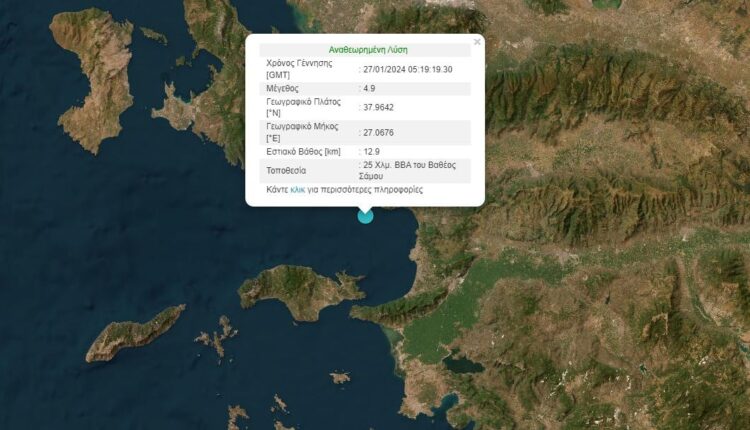This screenshot has width=750, height=430.
Task: Click the "Γεωγραφικό Μήκος" label
Action: coord(304,132)
